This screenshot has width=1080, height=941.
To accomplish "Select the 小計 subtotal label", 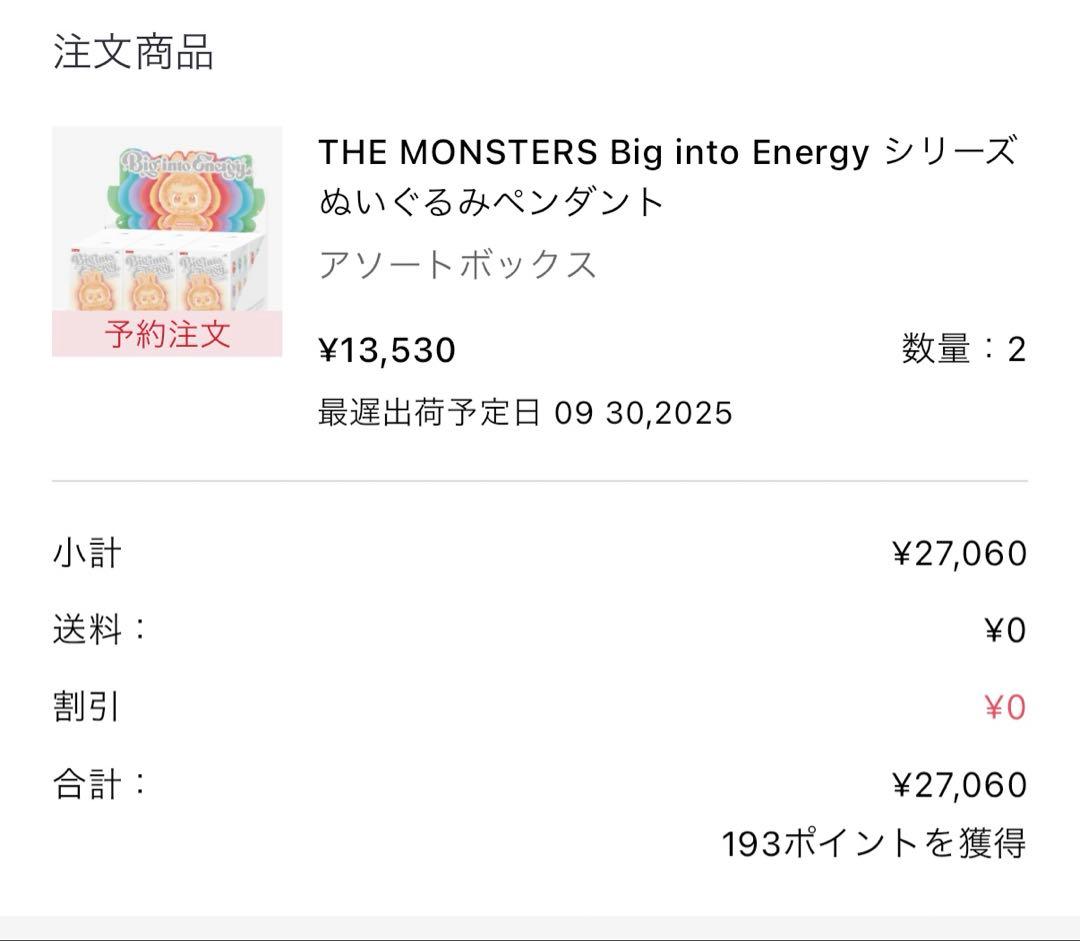I will pos(88,553).
